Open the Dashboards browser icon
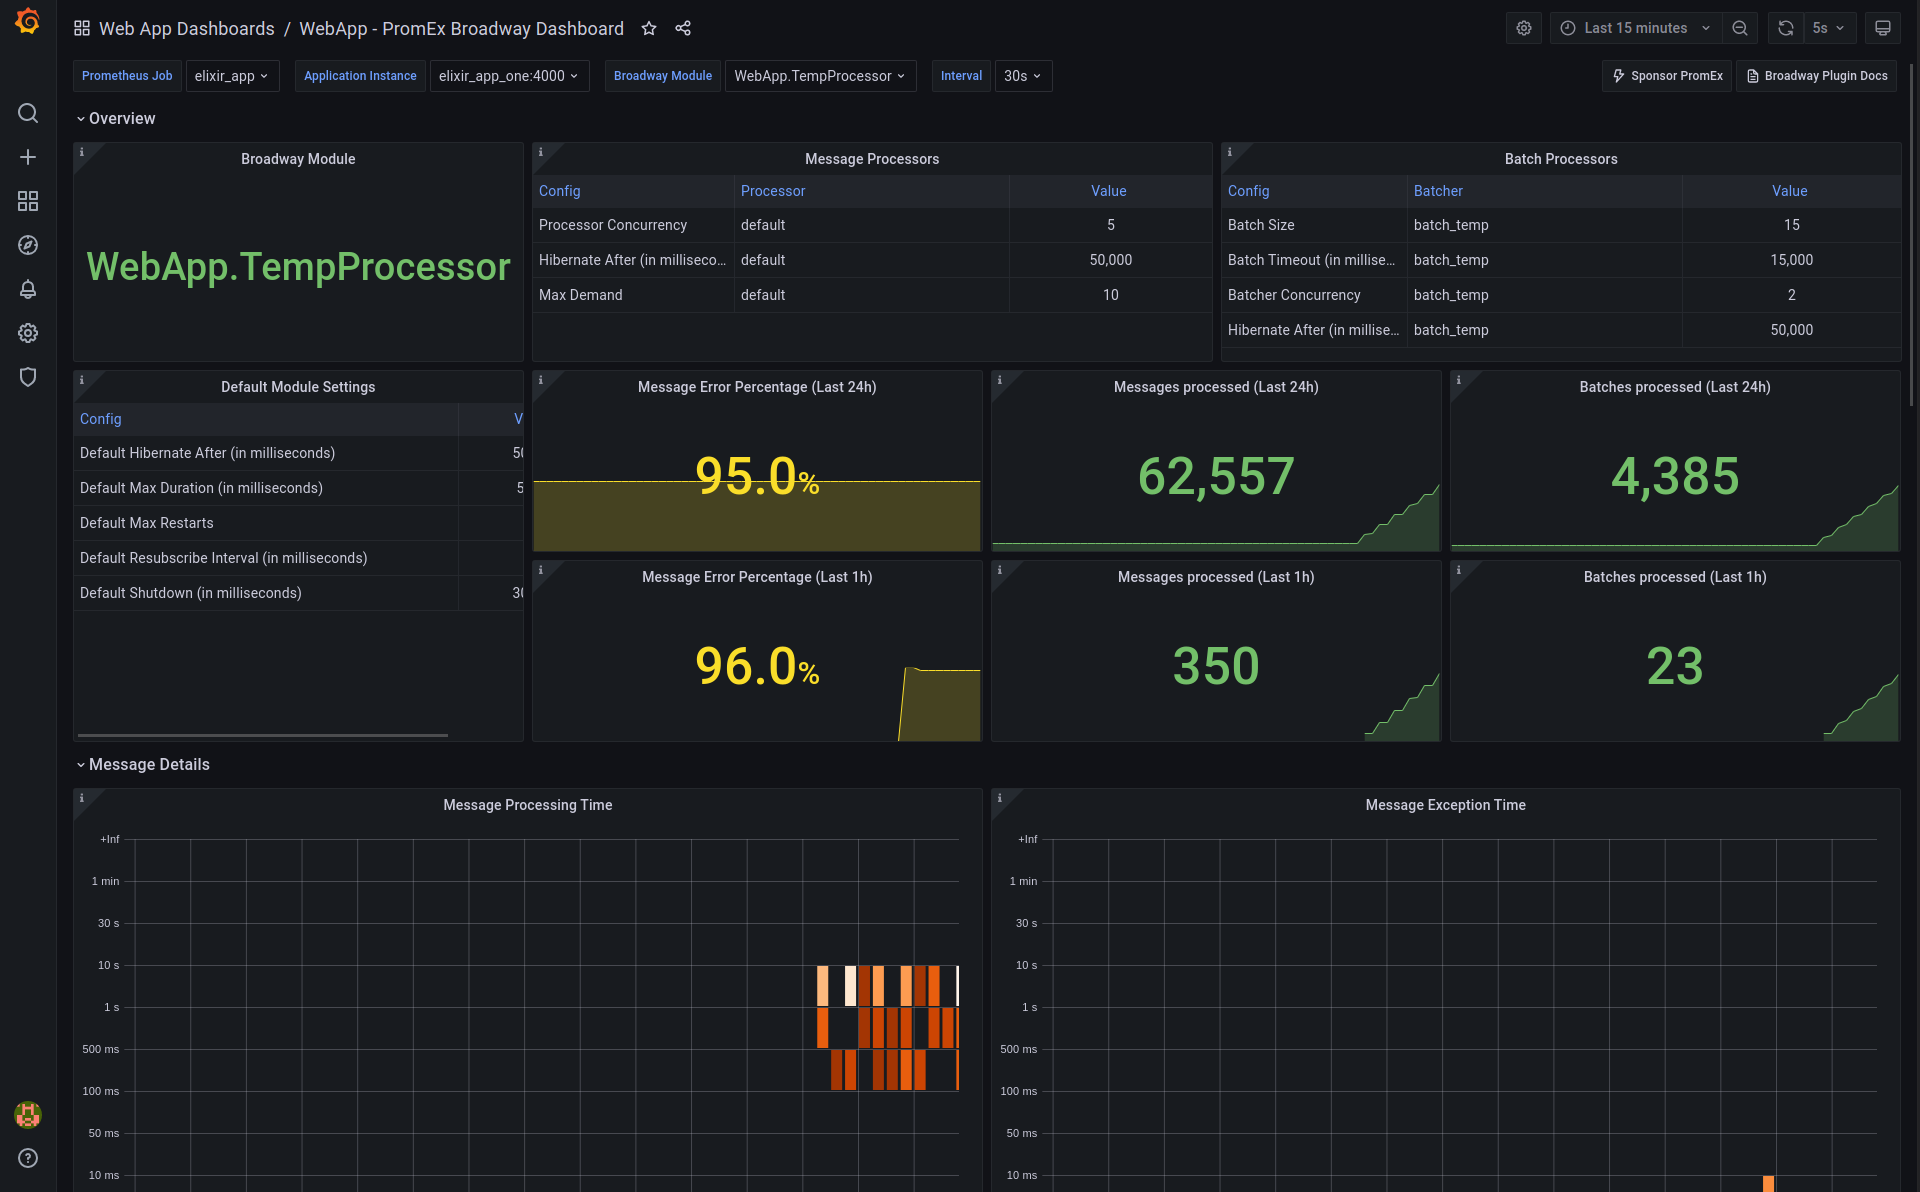 point(28,201)
